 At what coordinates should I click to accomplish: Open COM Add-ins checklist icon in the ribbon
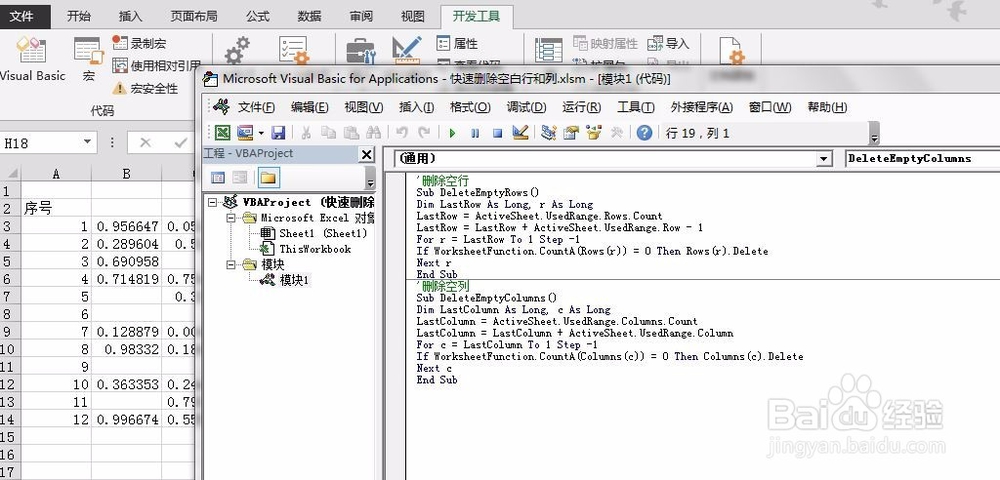pyautogui.click(x=293, y=50)
